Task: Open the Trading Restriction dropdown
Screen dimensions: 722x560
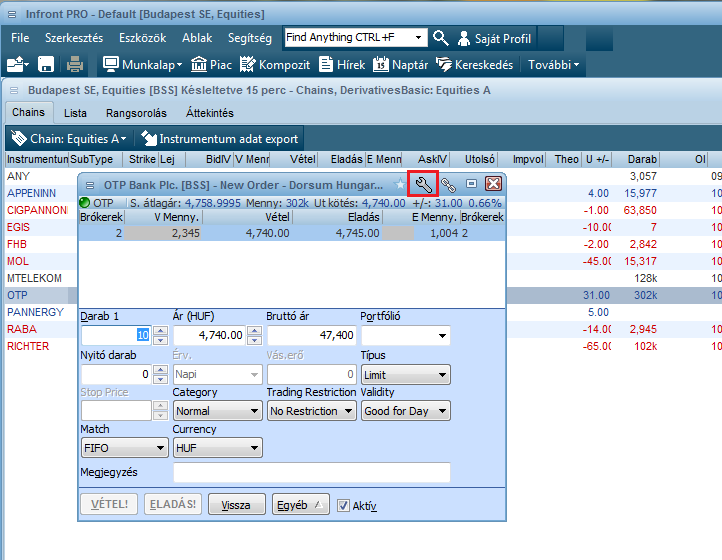Action: pos(312,411)
